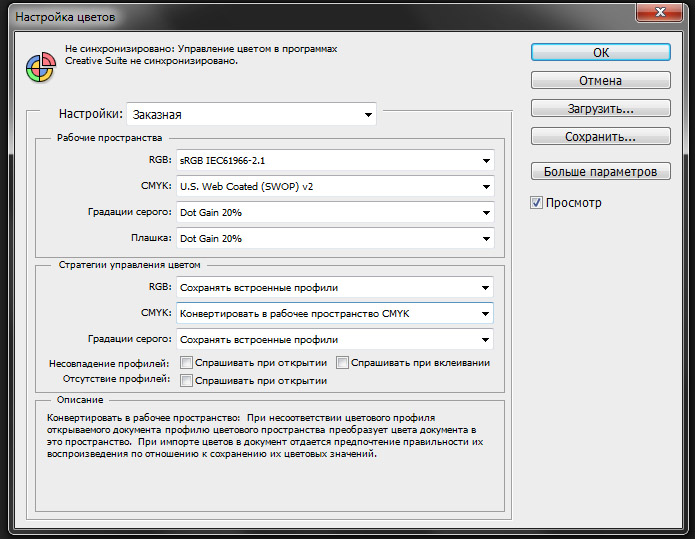Open the RGB color policy dropdown

335,288
